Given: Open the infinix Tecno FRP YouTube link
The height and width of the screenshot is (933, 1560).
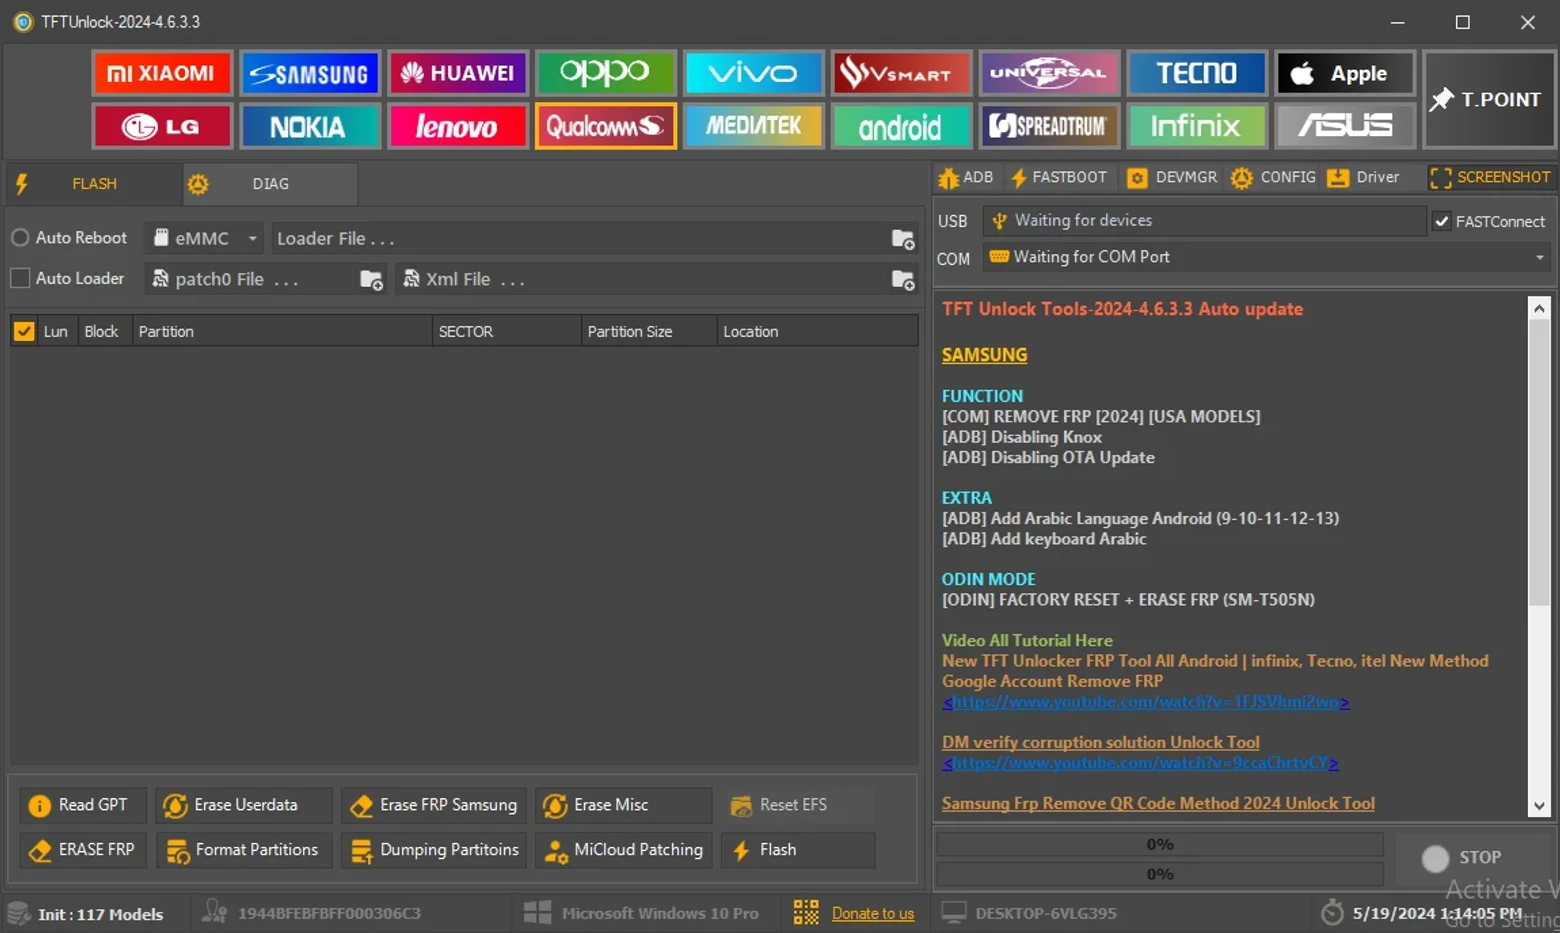Looking at the screenshot, I should click(1145, 702).
